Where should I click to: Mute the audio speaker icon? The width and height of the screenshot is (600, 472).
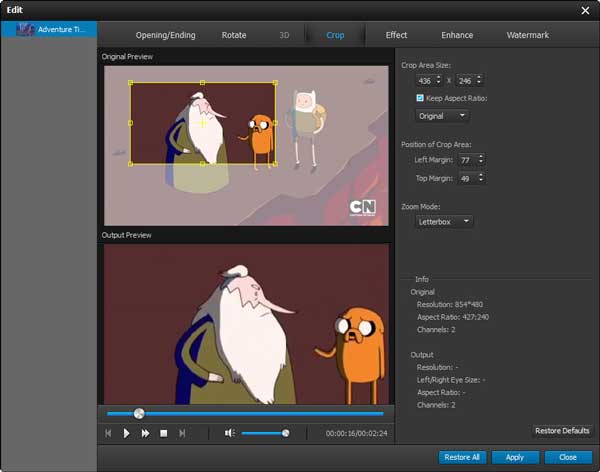tap(230, 433)
